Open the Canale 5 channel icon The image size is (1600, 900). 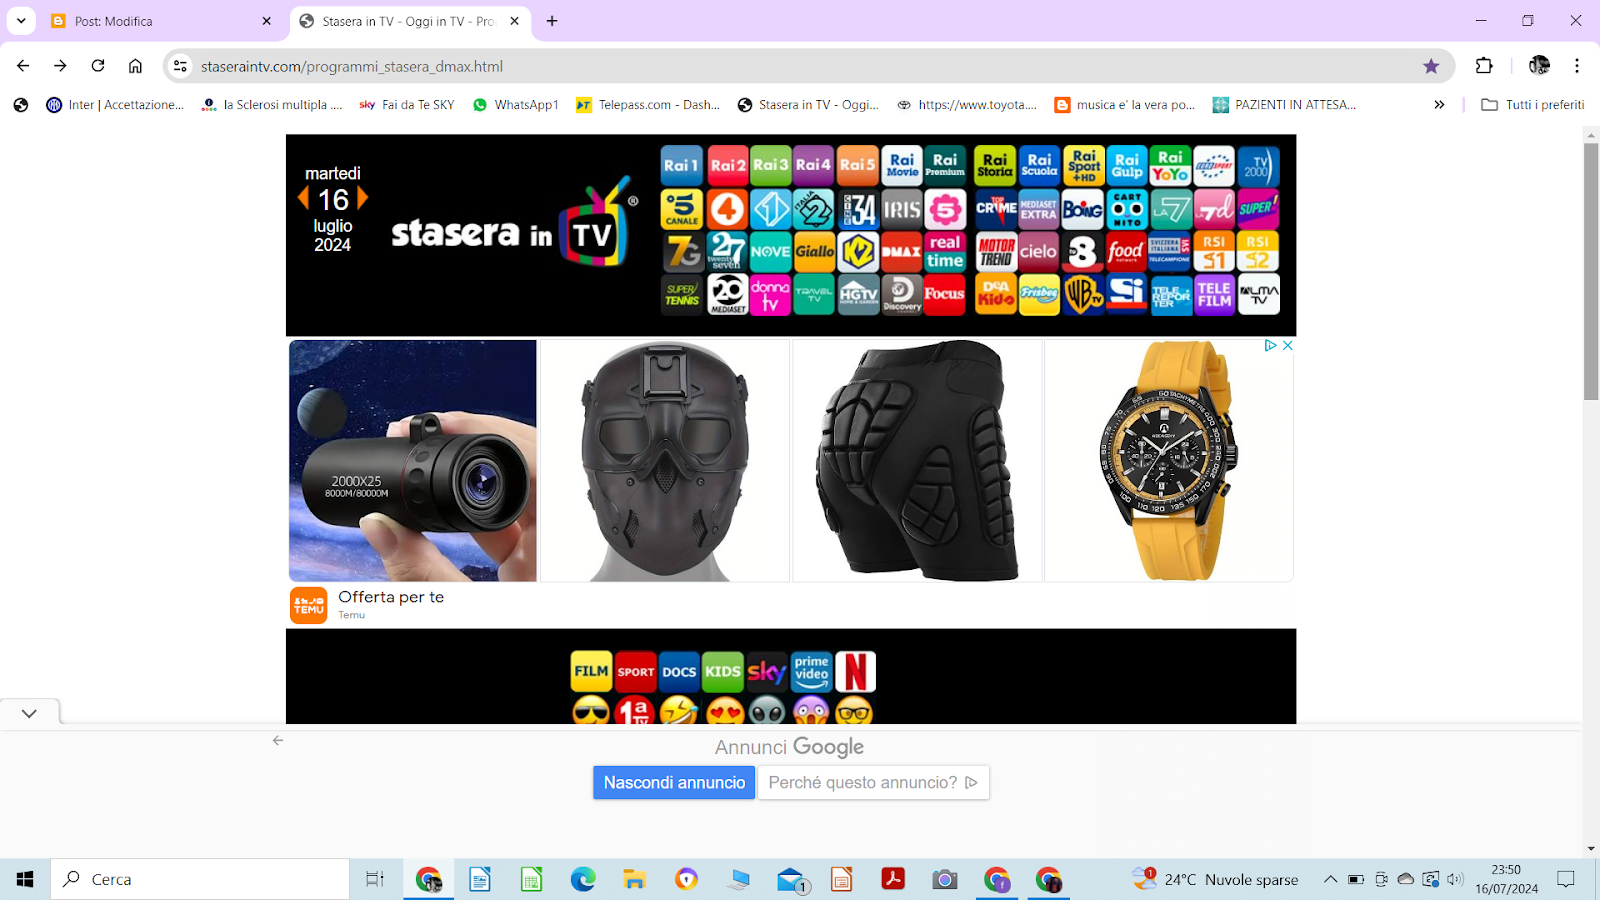pyautogui.click(x=681, y=209)
